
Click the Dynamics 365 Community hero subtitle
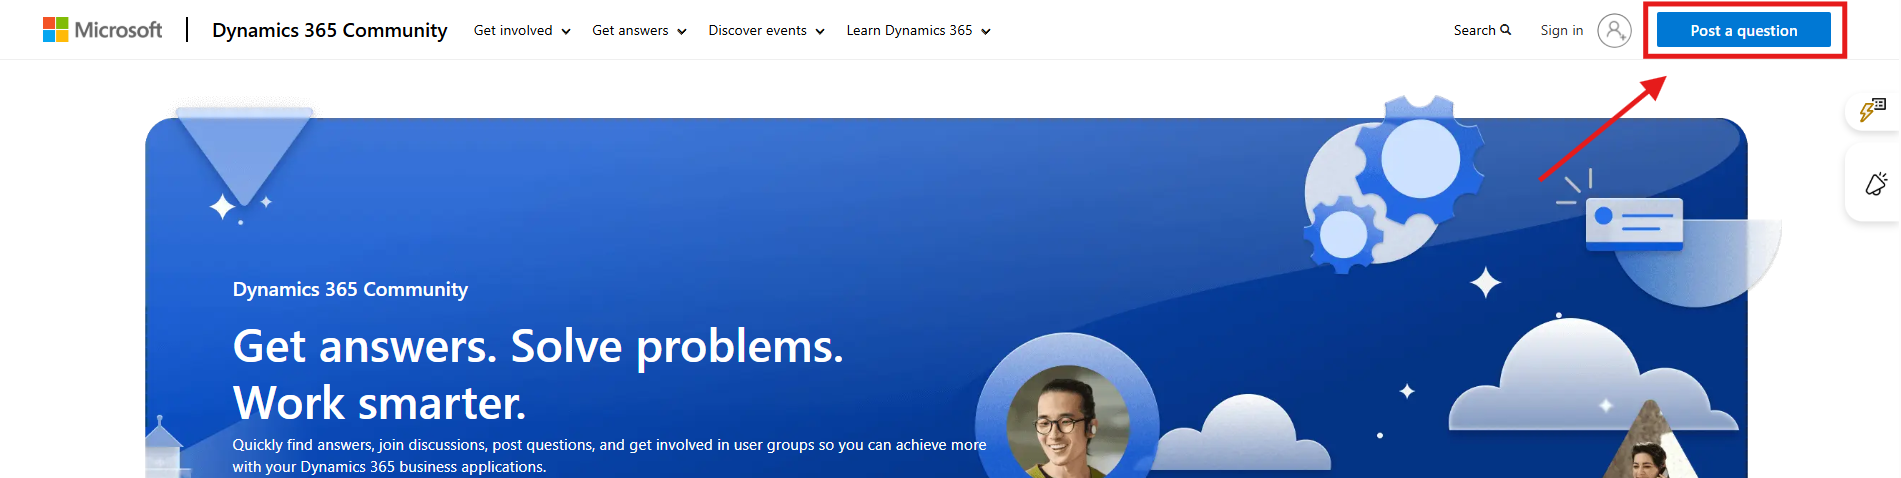(350, 289)
